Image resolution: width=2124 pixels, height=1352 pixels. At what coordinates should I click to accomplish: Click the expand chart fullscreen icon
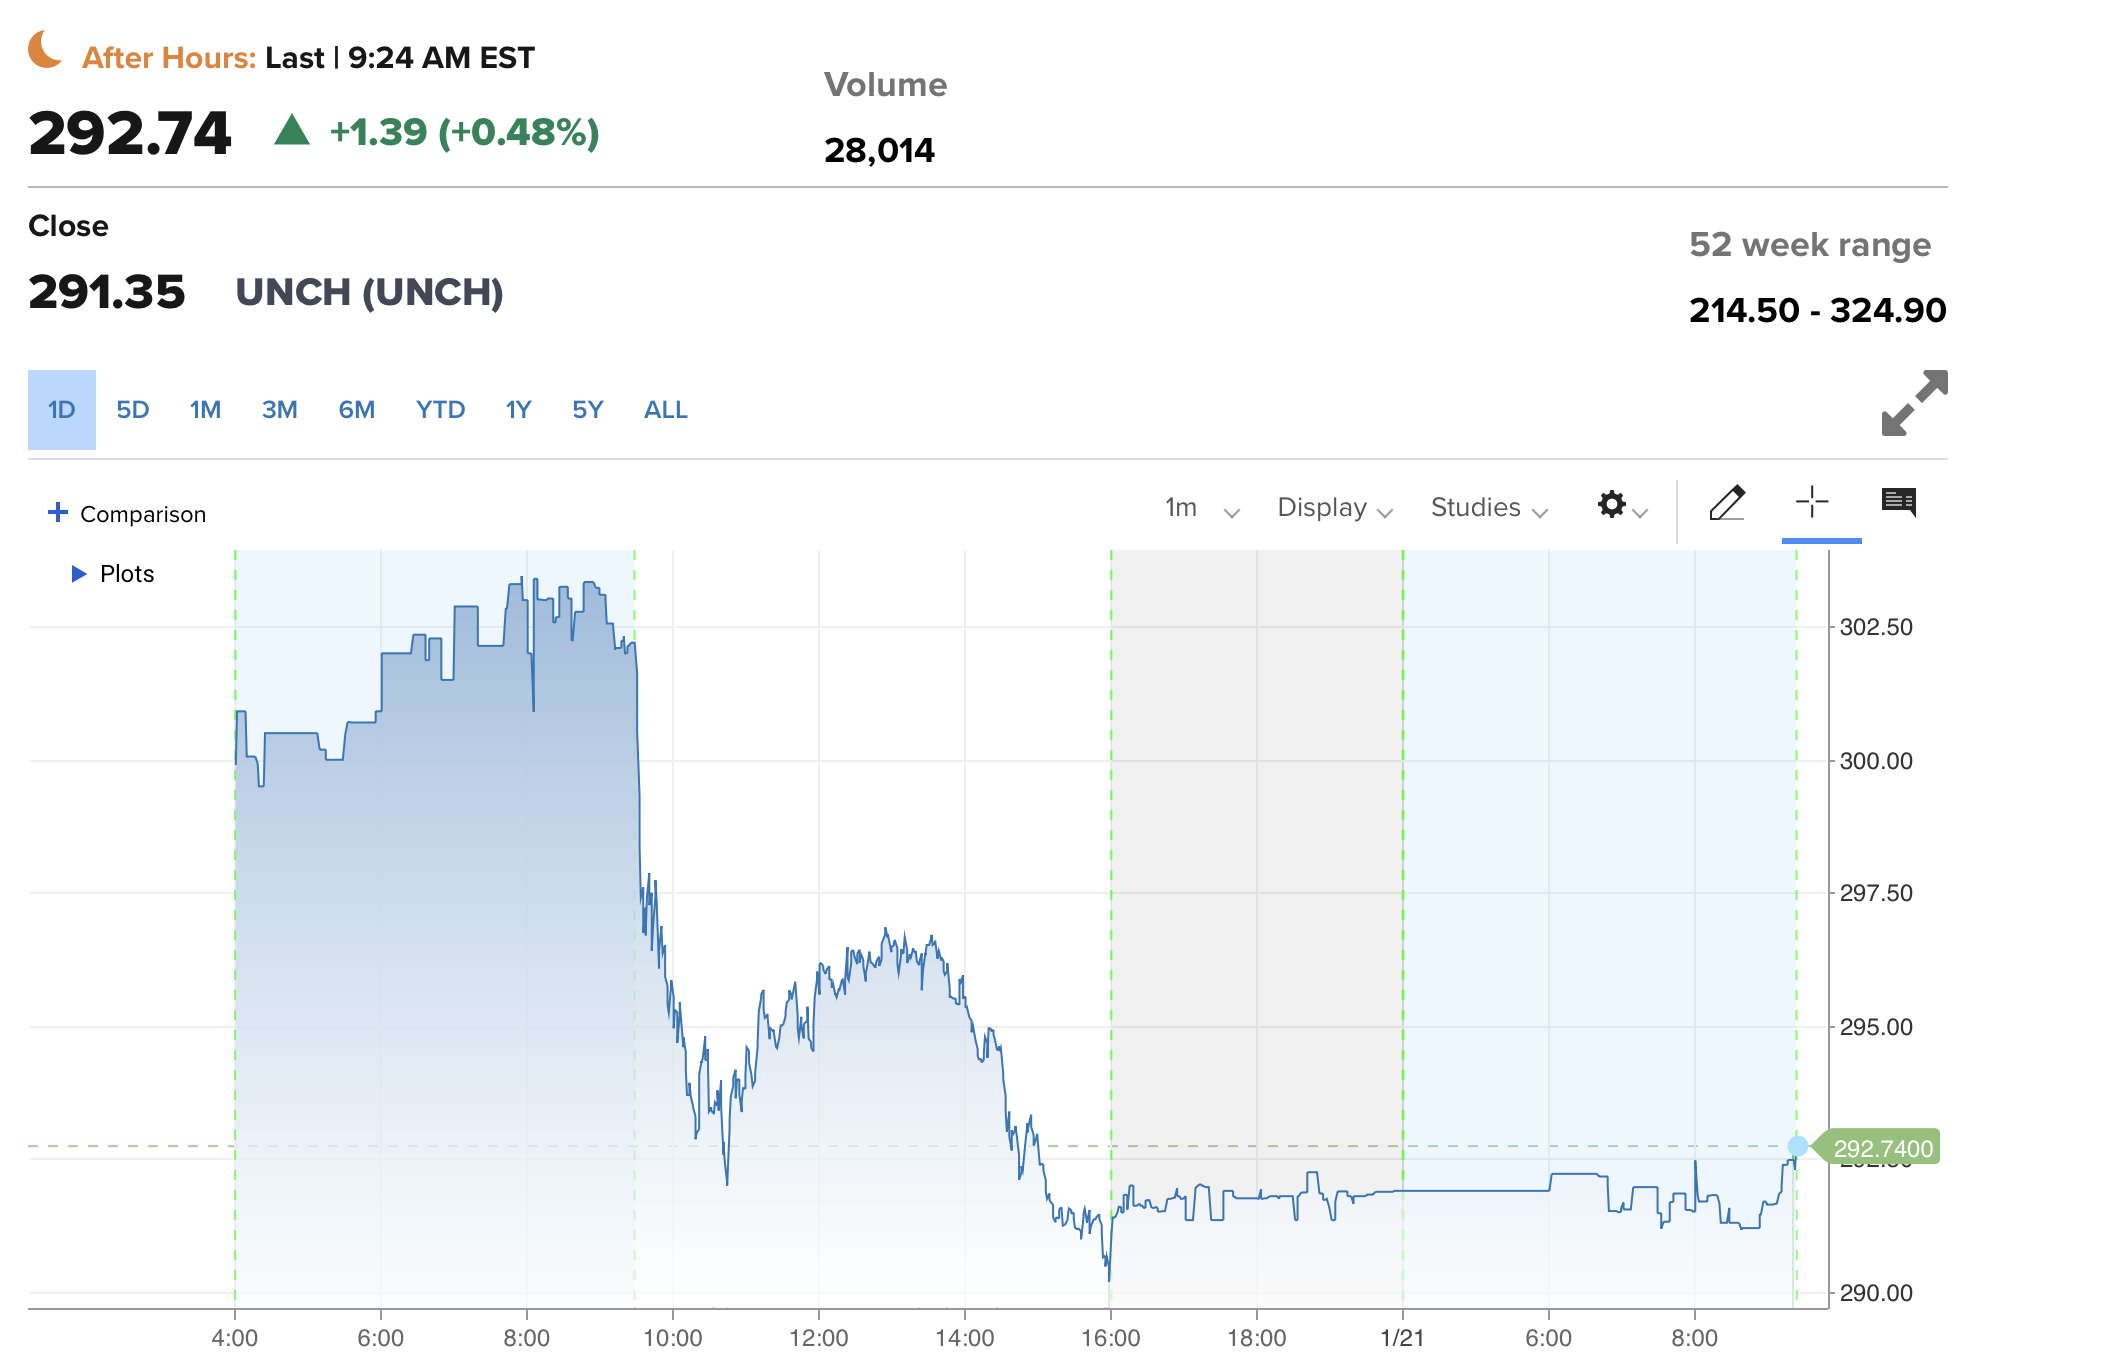[1914, 403]
